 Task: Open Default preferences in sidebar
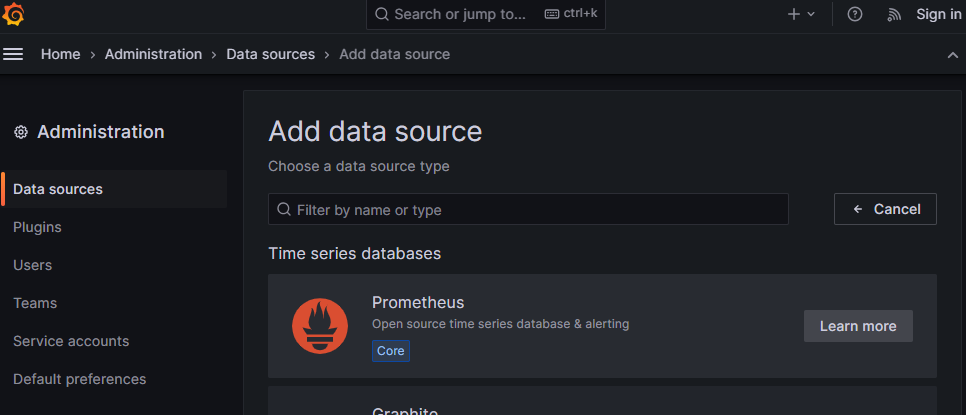point(79,379)
